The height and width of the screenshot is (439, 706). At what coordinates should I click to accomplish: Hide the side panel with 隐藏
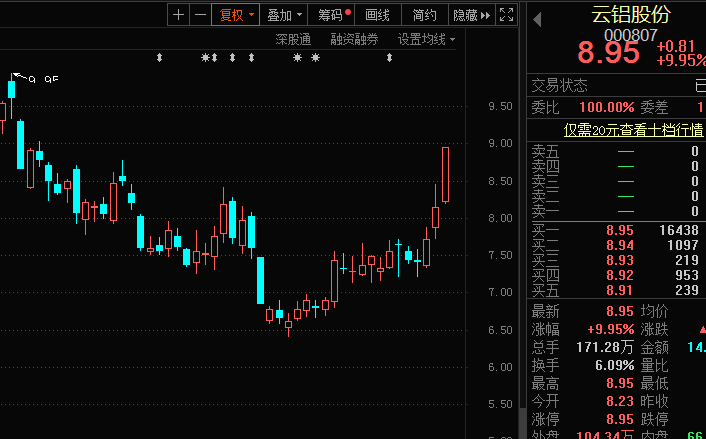(x=470, y=15)
